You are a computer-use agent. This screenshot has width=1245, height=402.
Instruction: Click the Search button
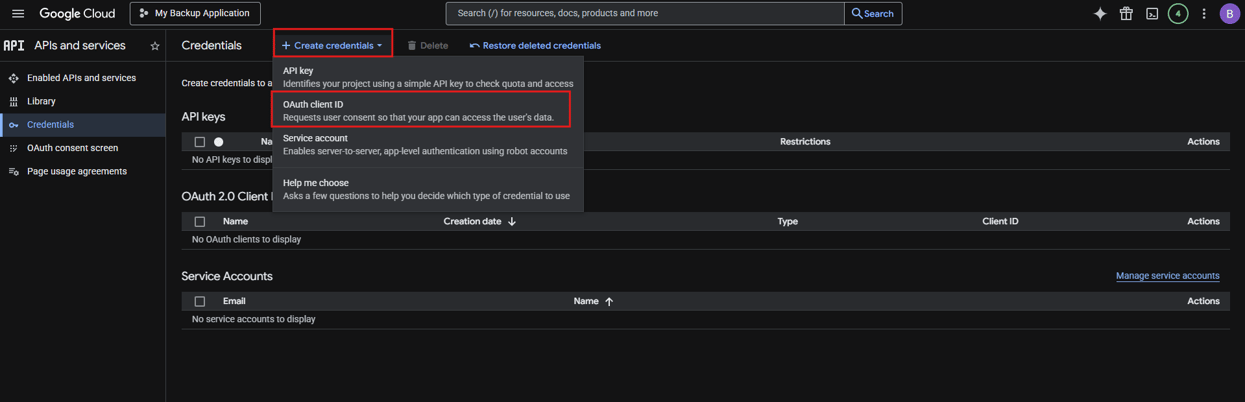coord(873,14)
